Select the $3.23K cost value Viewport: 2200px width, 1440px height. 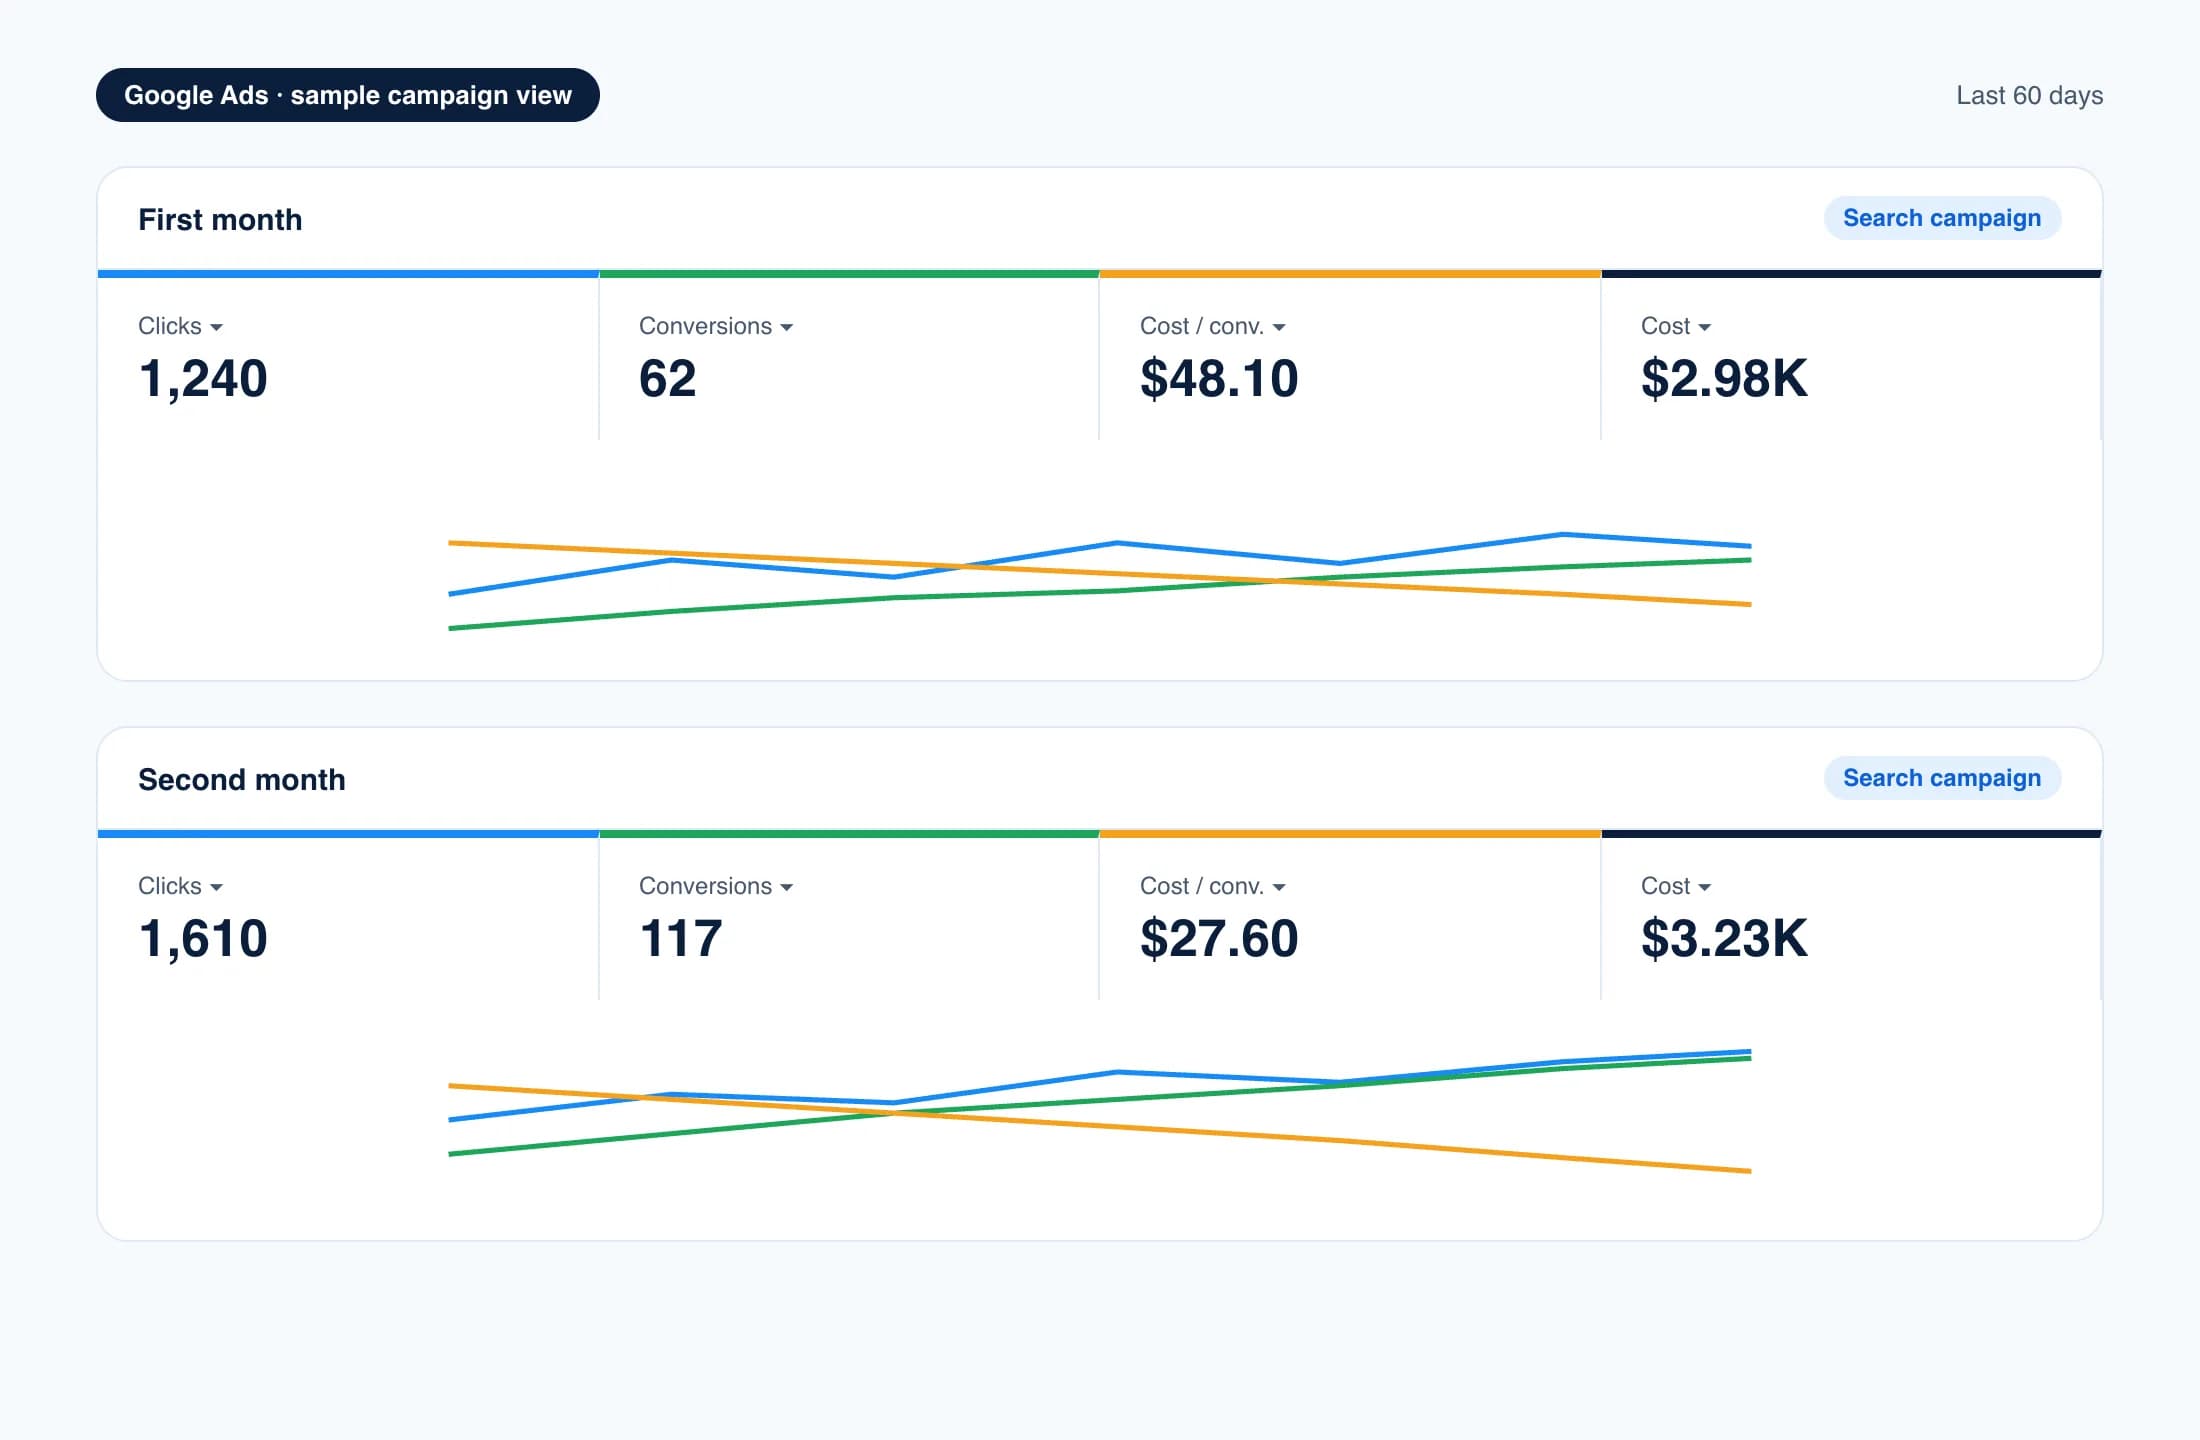pyautogui.click(x=1724, y=939)
